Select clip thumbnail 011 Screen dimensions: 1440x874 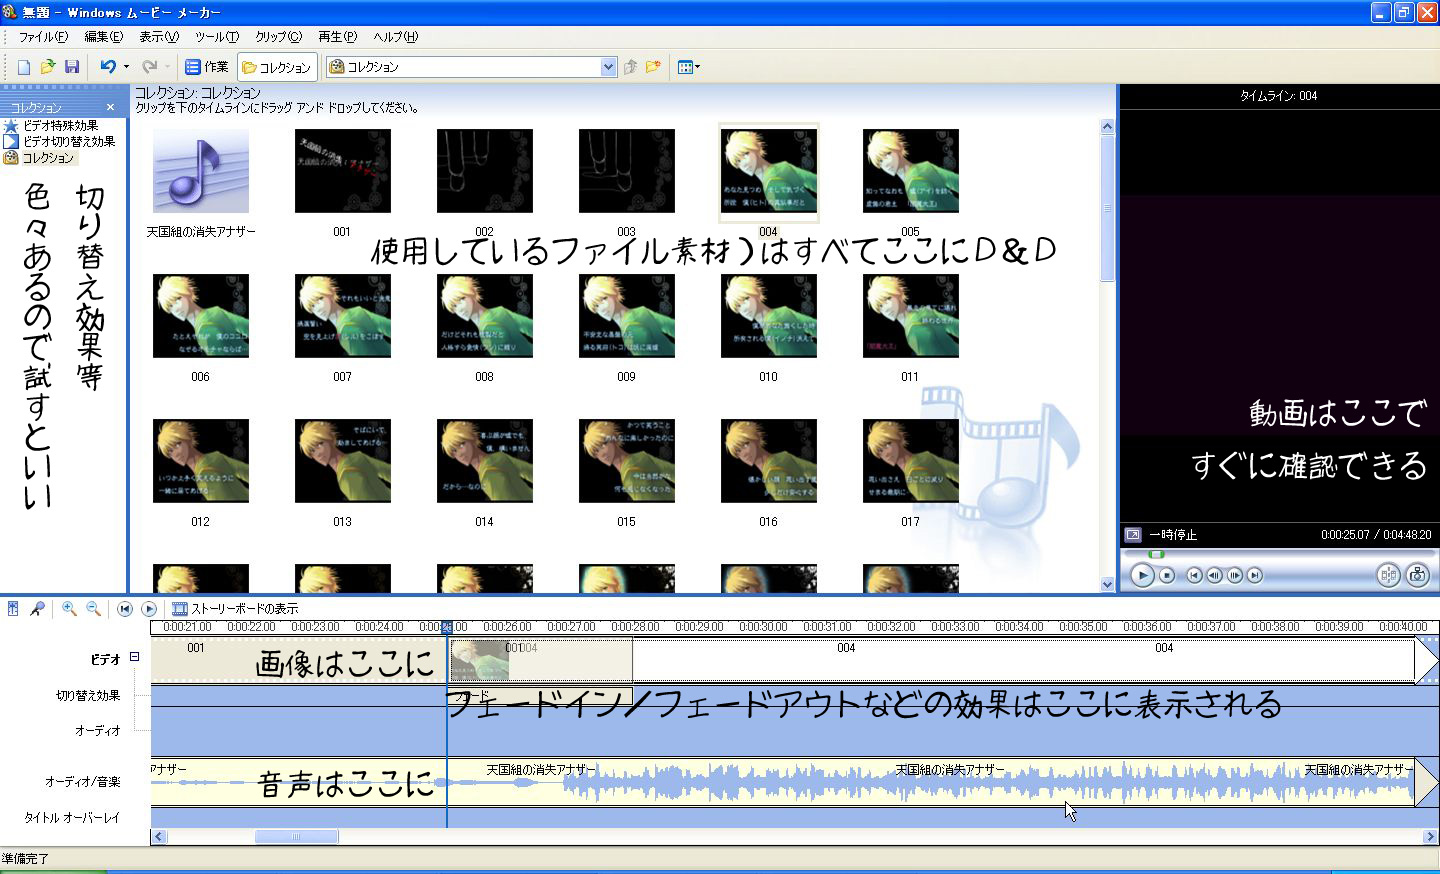910,316
